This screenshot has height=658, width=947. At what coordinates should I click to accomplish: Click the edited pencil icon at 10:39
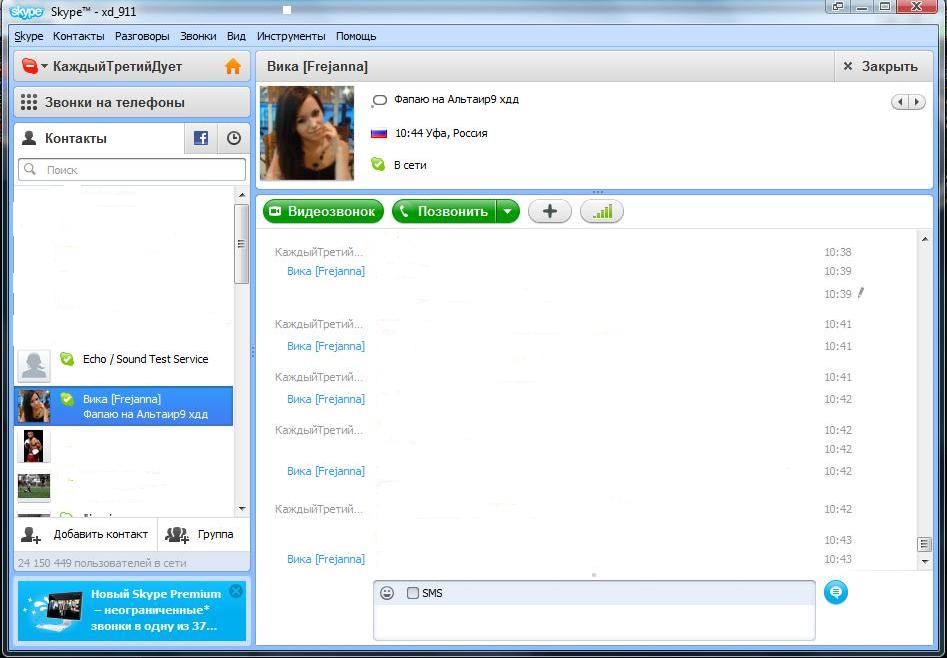(x=861, y=293)
